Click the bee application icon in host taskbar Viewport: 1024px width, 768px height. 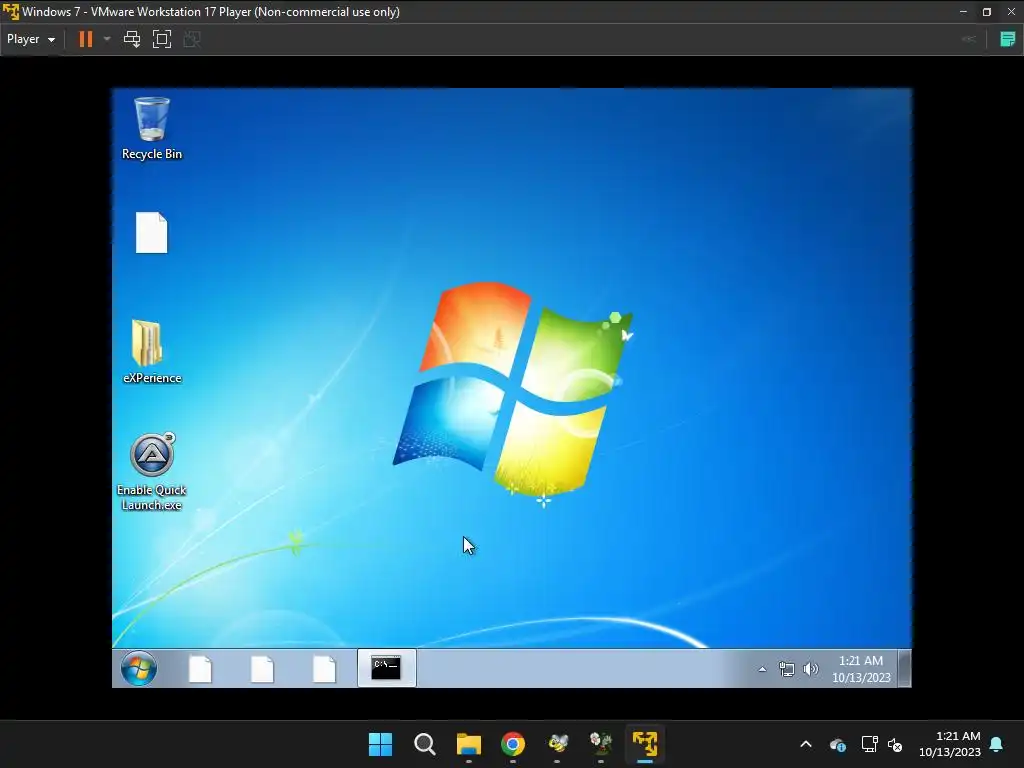(557, 744)
